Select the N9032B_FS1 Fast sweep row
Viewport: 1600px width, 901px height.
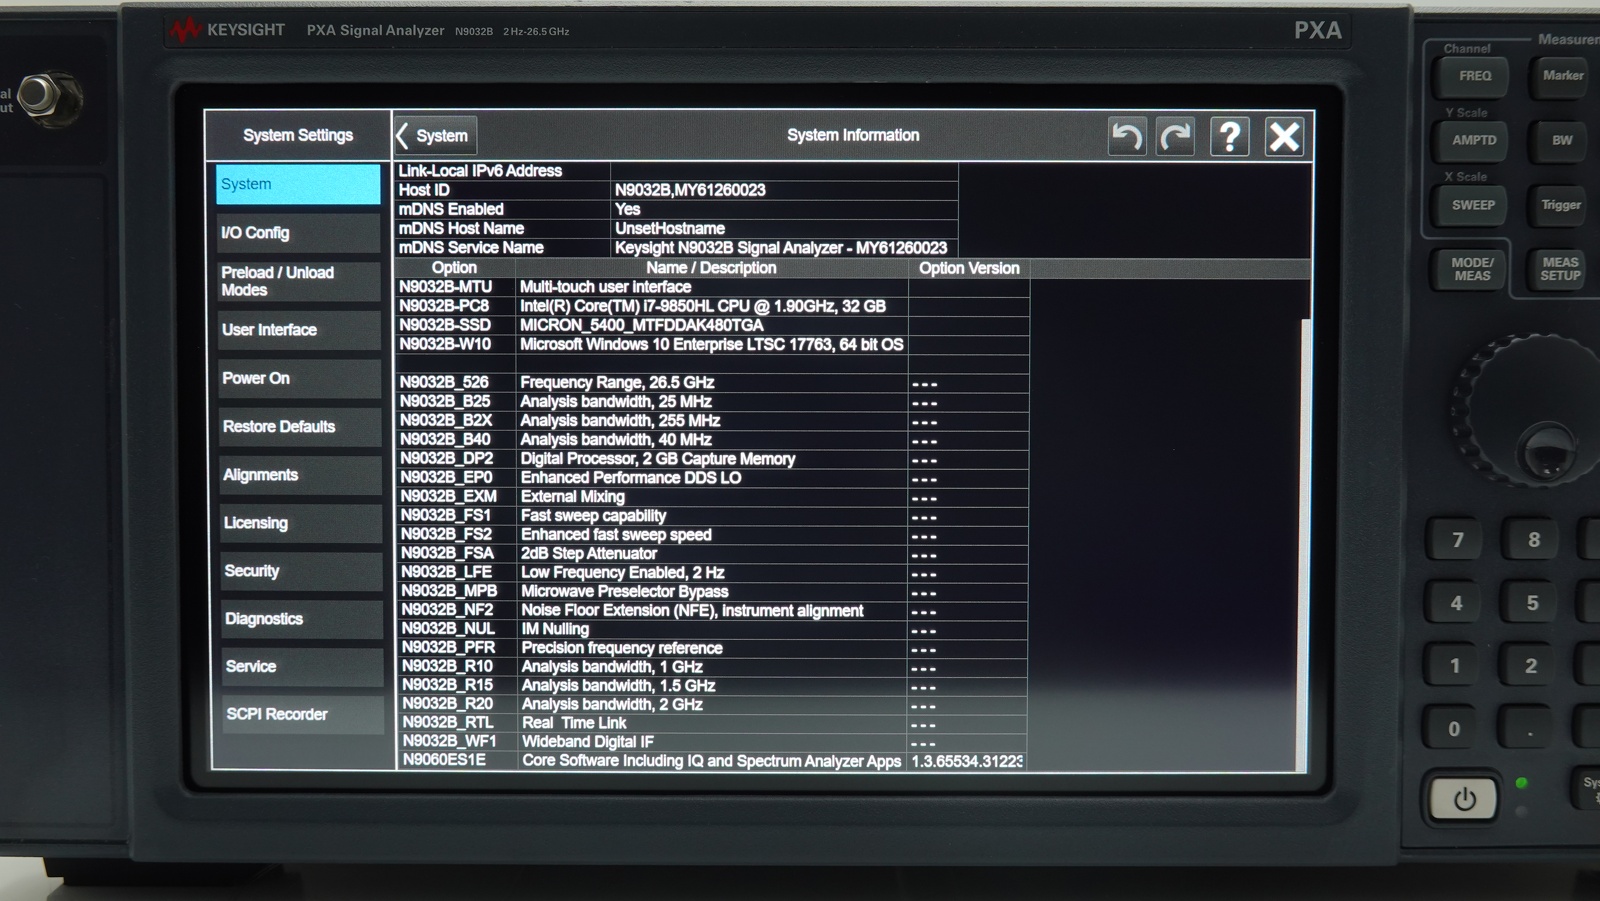pyautogui.click(x=712, y=515)
